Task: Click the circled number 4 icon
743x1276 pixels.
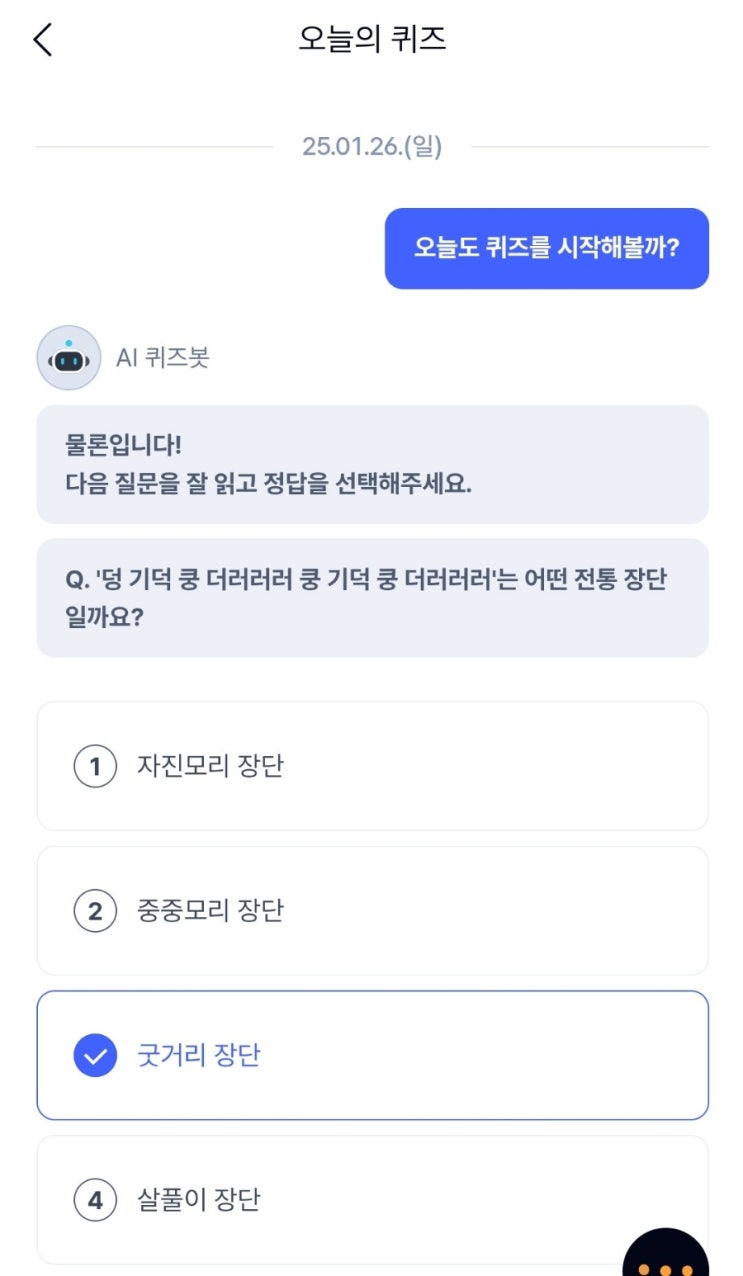Action: [95, 1199]
